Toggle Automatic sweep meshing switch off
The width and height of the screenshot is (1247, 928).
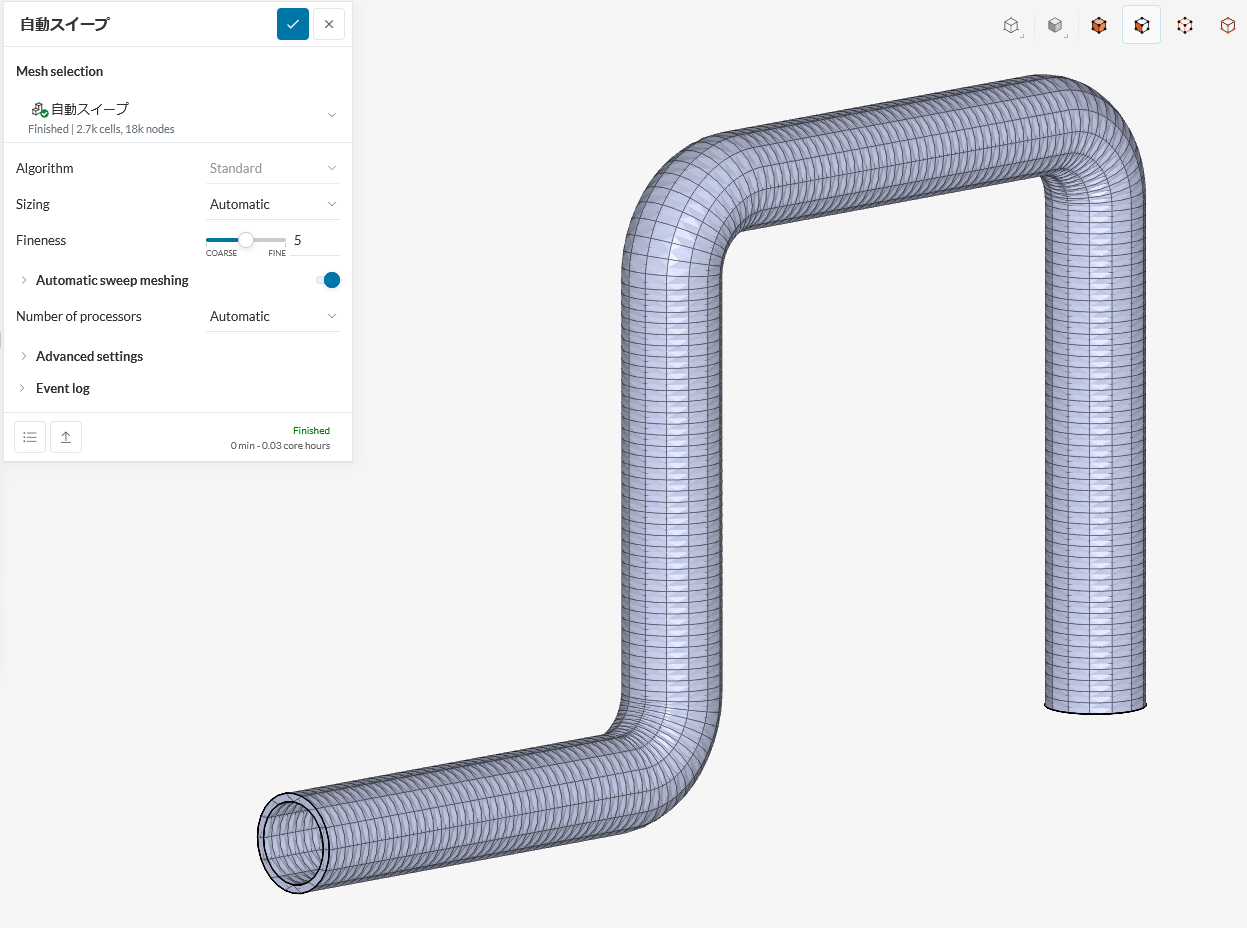coord(328,280)
